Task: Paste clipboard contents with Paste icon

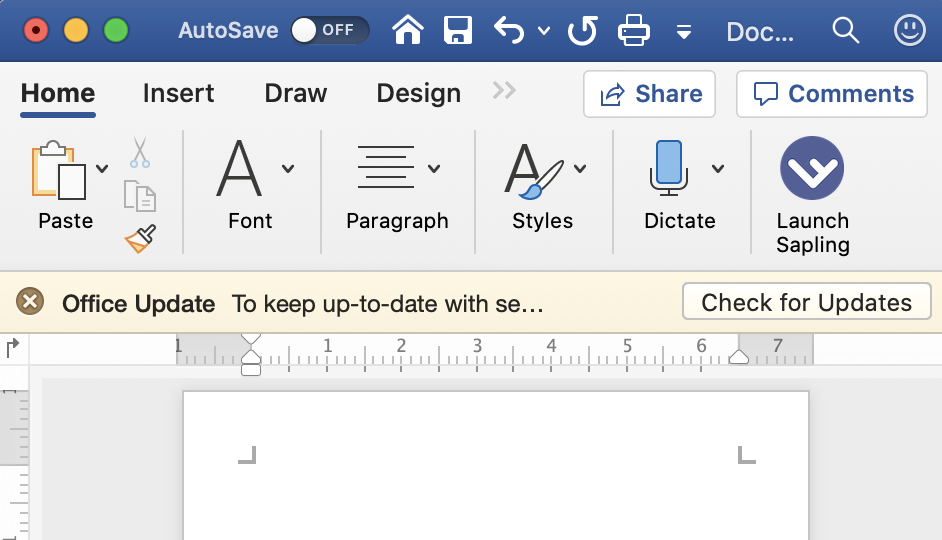Action: (59, 171)
